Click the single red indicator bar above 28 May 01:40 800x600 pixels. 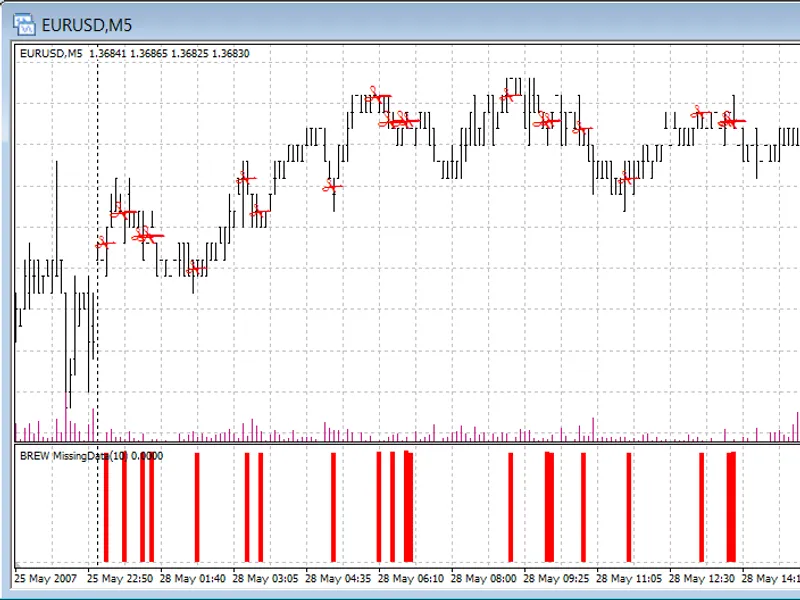point(197,507)
